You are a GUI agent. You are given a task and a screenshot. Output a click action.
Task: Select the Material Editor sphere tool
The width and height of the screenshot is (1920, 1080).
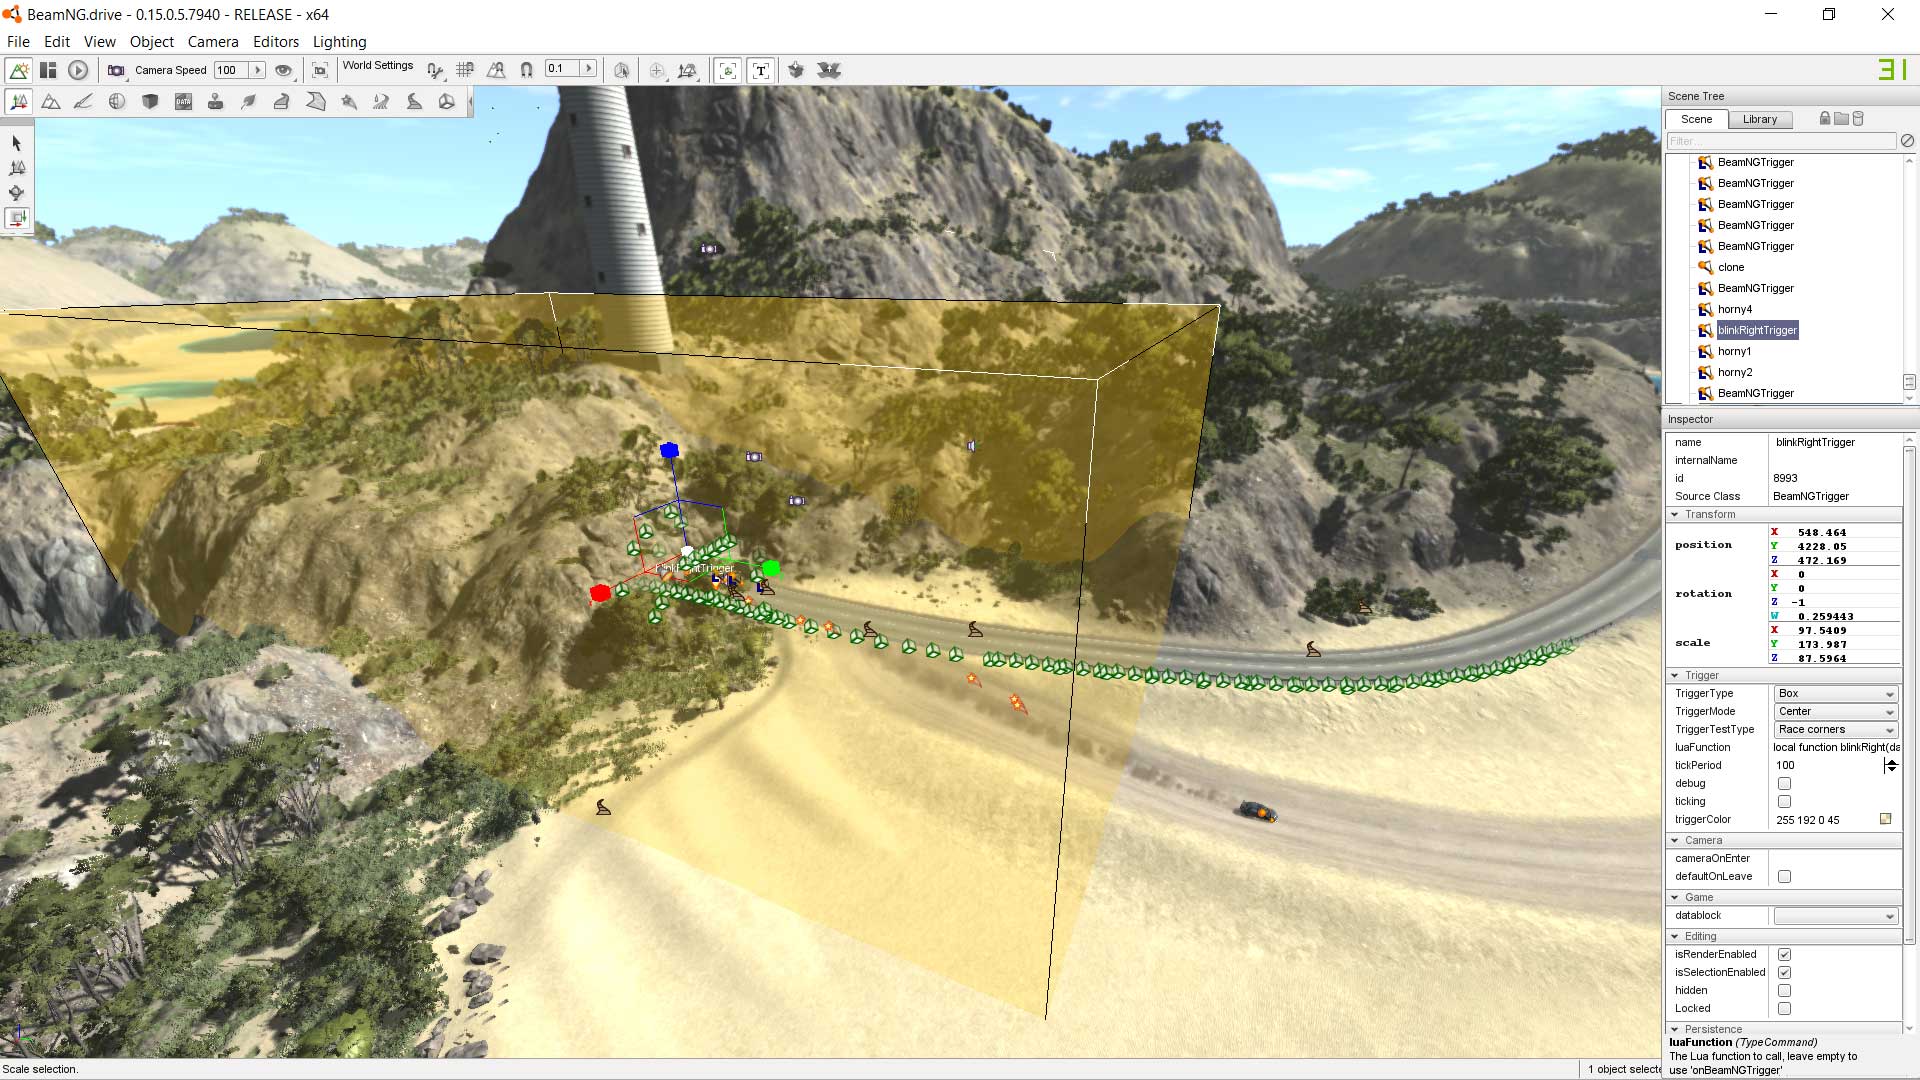click(117, 101)
